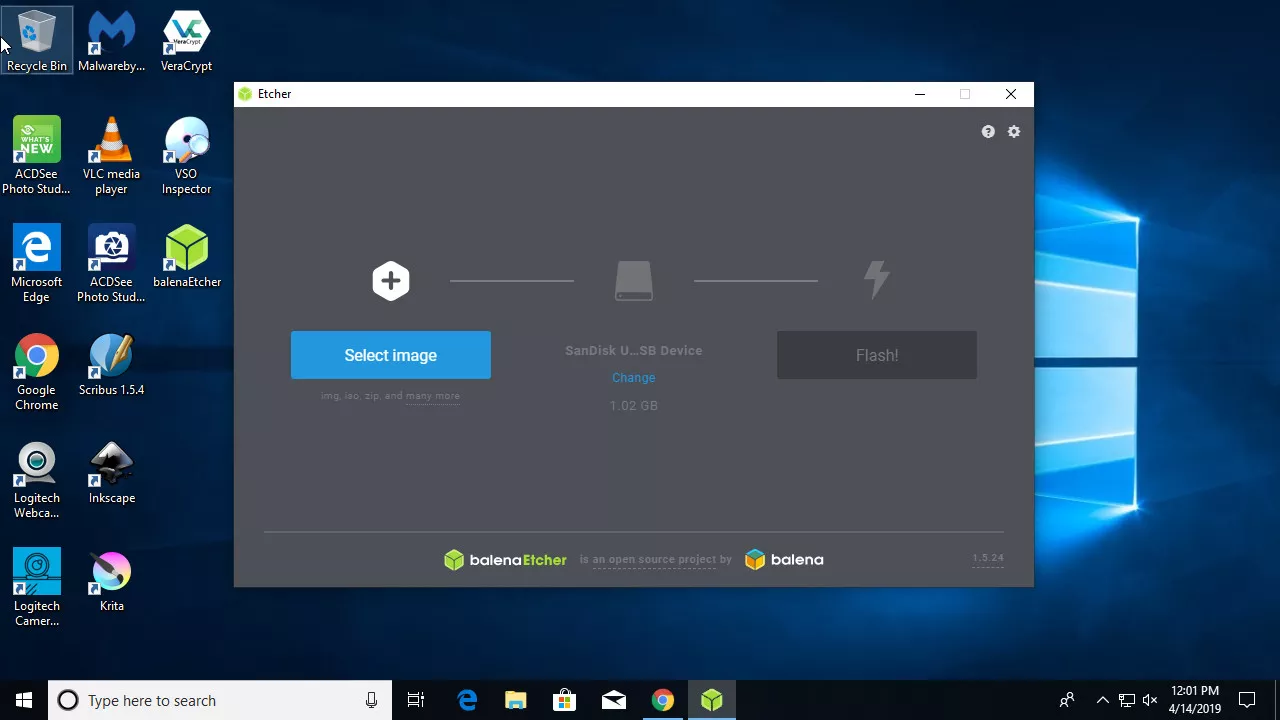The width and height of the screenshot is (1280, 720).
Task: Select VSO Inspector desktop icon
Action: point(187,156)
